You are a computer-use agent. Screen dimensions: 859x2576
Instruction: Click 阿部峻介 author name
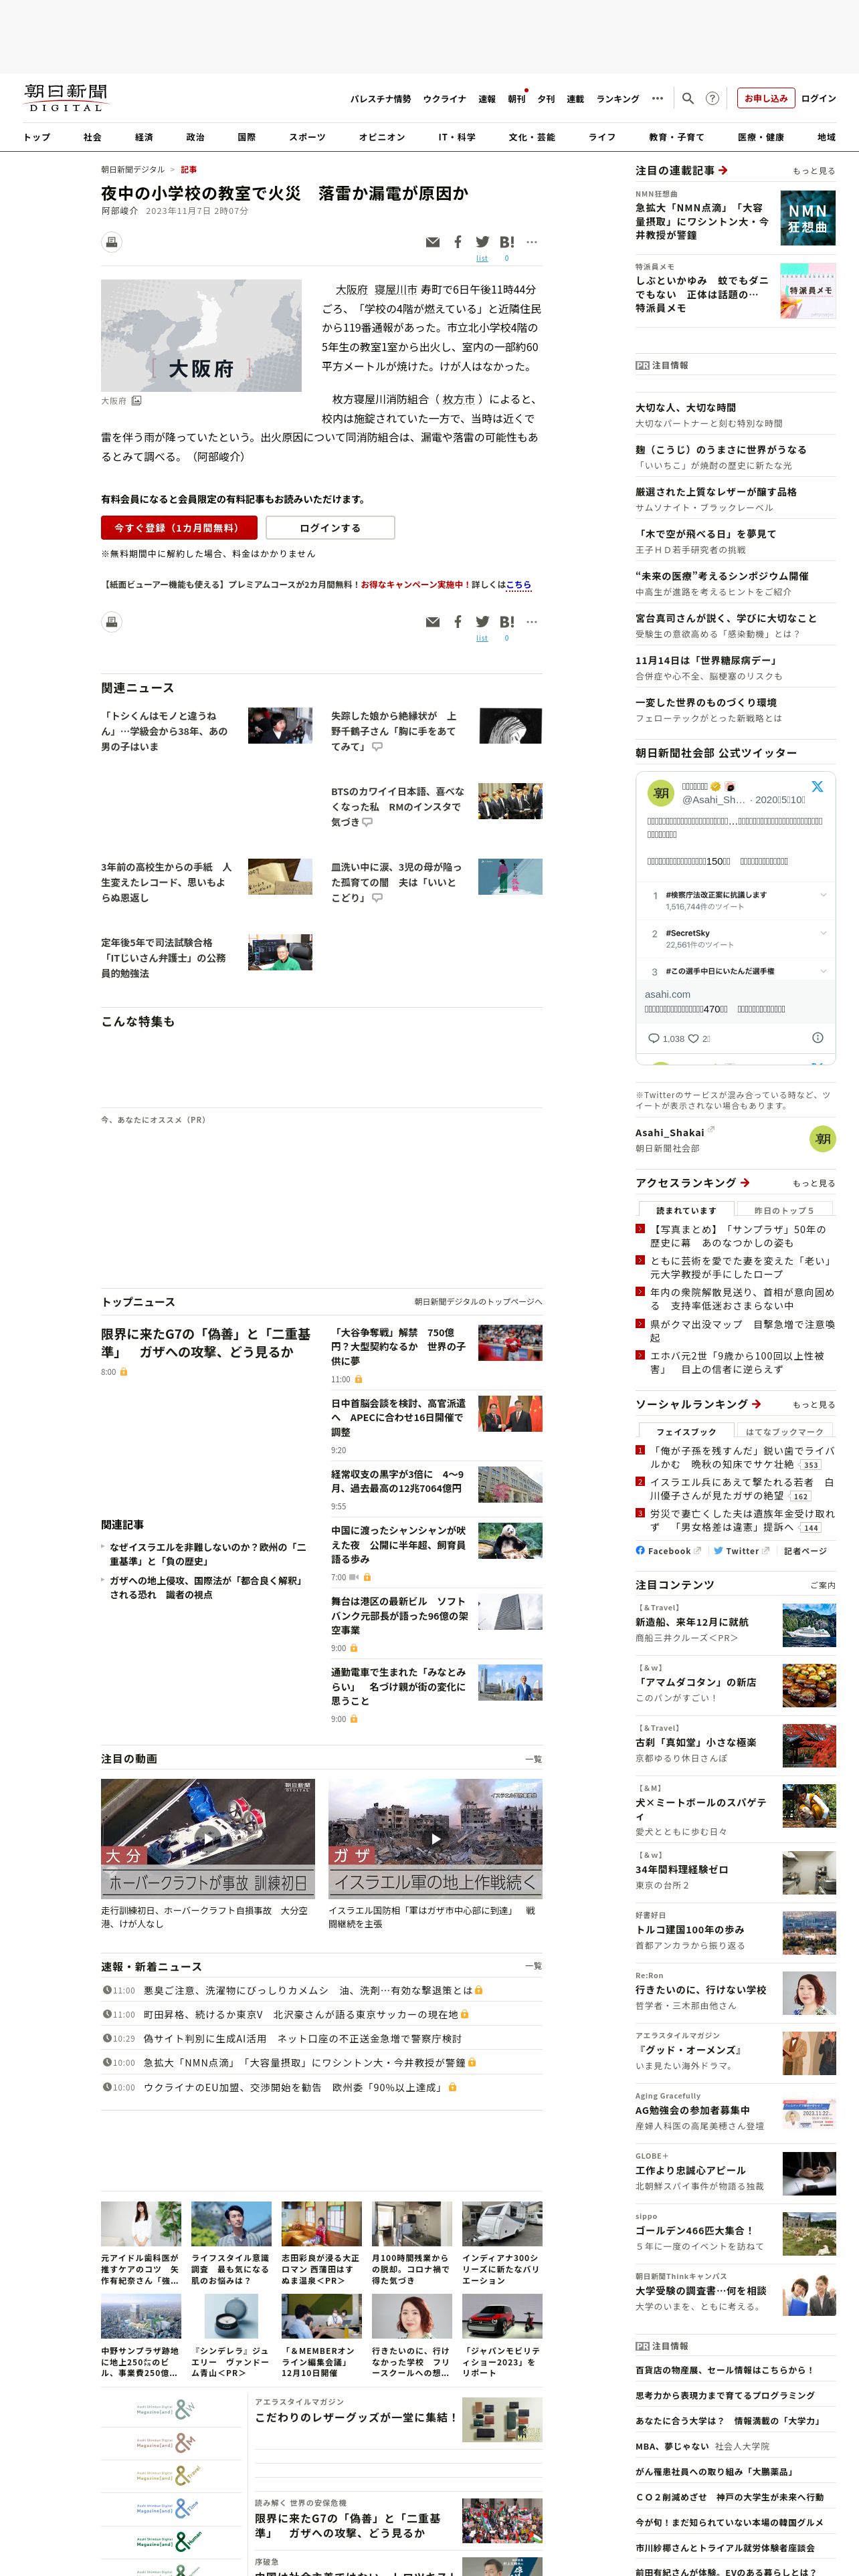pos(119,211)
